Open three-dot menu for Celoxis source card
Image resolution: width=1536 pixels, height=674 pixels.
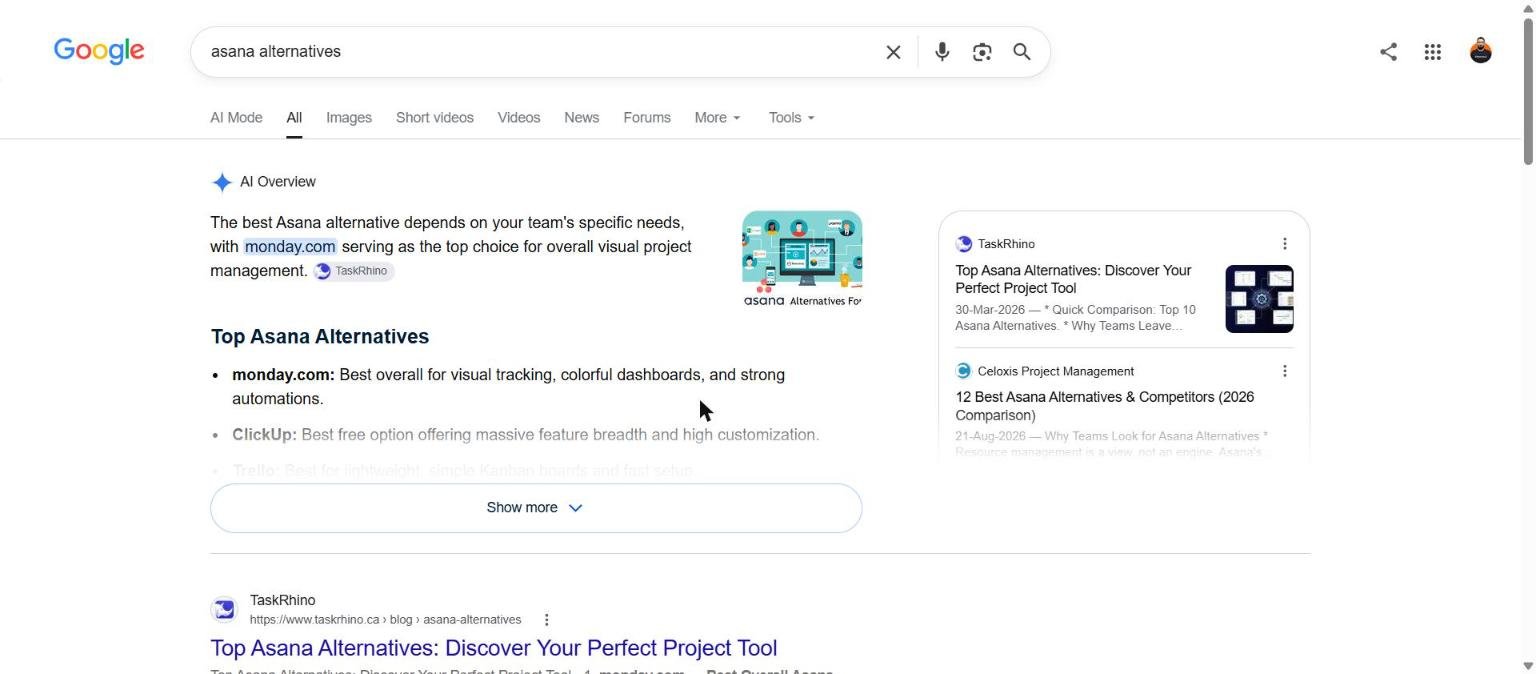point(1285,371)
